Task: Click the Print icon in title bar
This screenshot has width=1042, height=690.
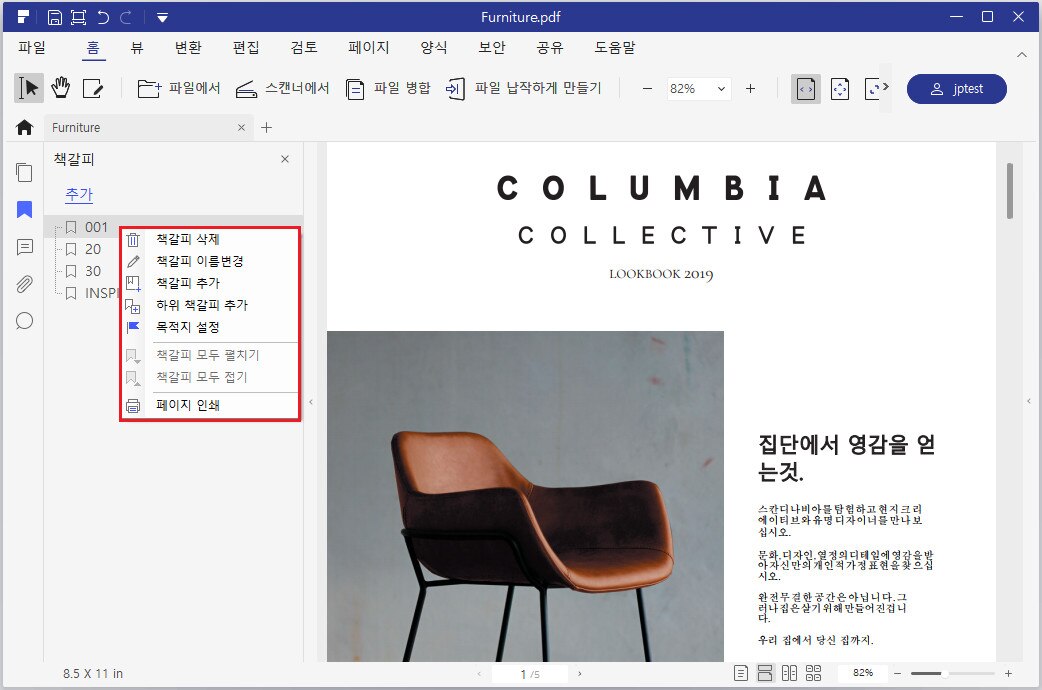Action: (x=78, y=17)
